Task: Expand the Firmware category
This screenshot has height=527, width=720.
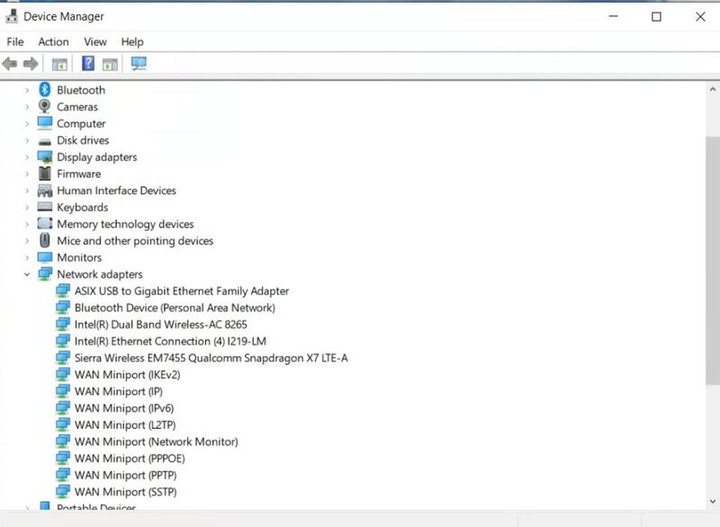Action: tap(27, 174)
